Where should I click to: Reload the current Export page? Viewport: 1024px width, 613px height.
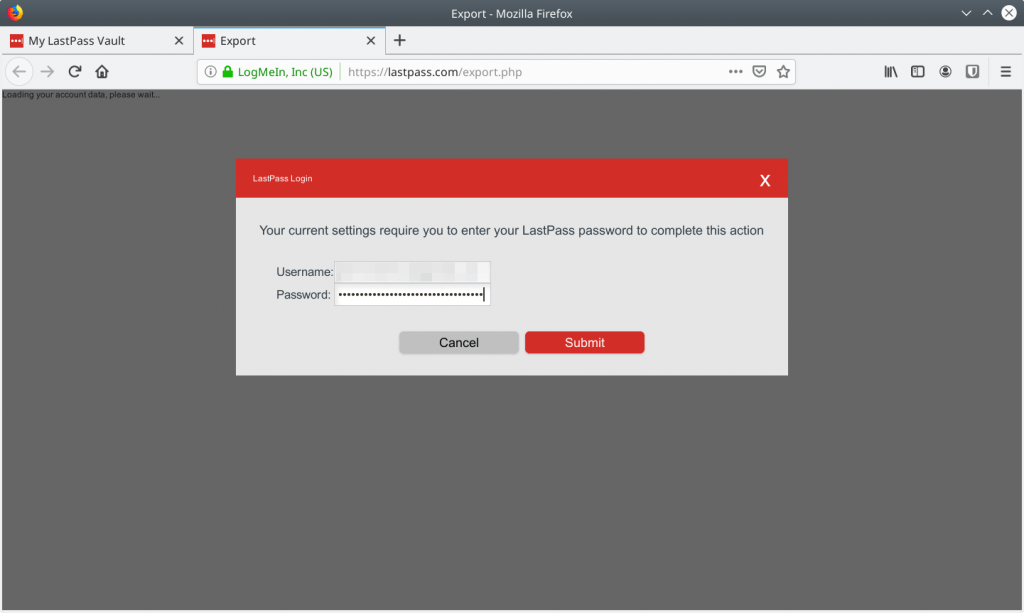(74, 72)
